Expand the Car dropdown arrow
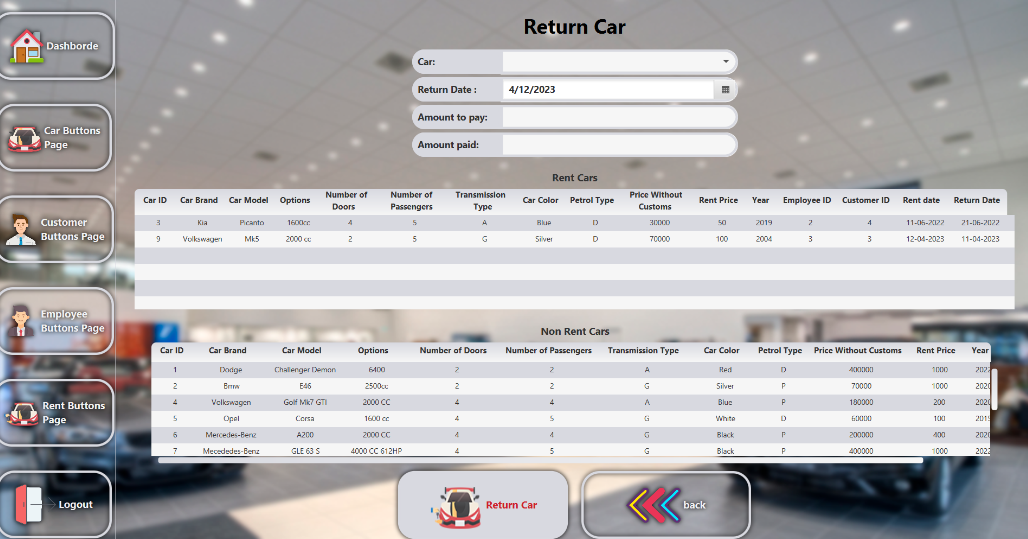Image resolution: width=1028 pixels, height=539 pixels. tap(726, 62)
